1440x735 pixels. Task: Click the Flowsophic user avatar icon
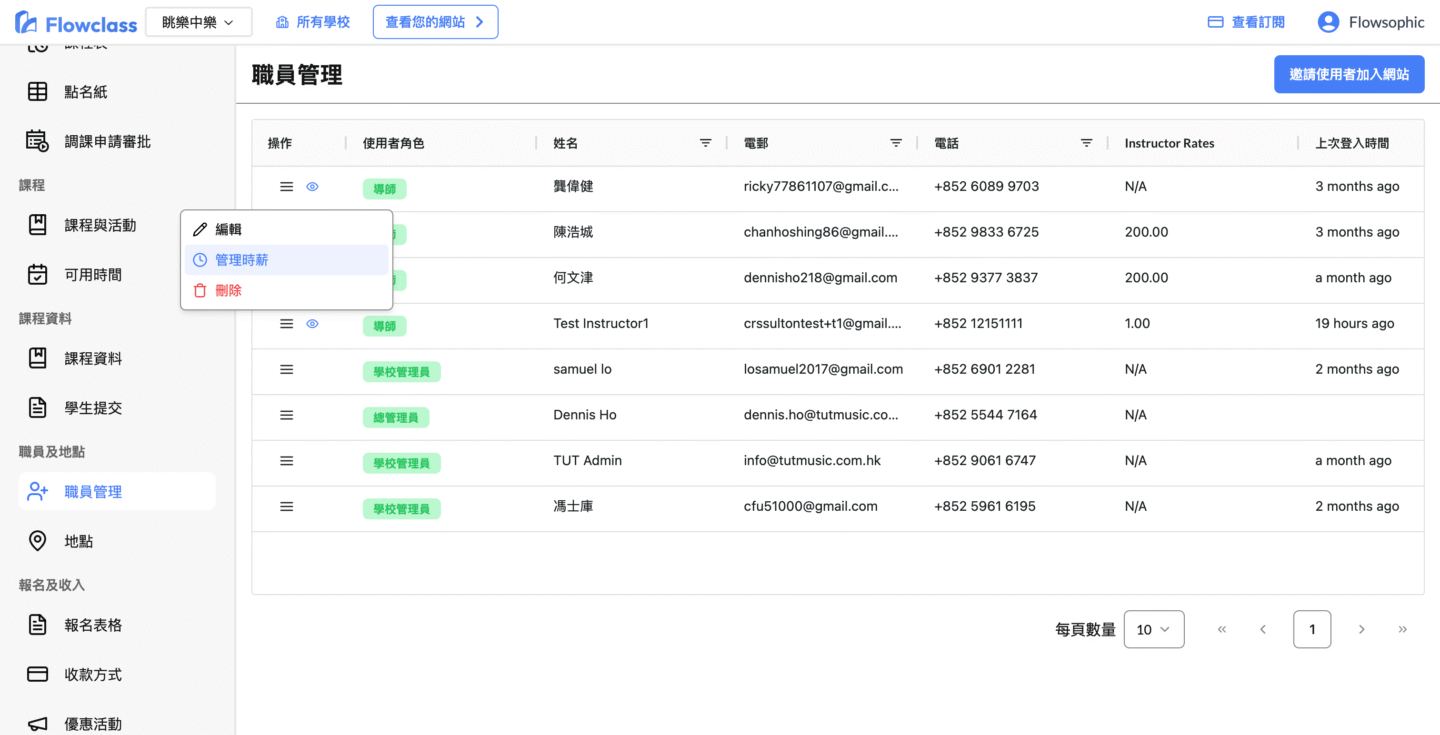click(1328, 22)
